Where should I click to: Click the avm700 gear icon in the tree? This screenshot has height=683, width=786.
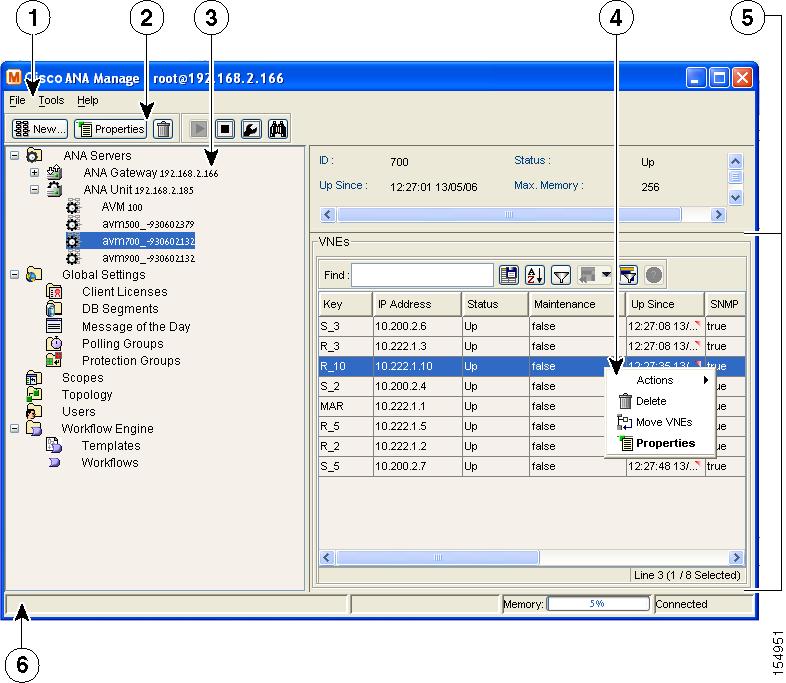[73, 241]
